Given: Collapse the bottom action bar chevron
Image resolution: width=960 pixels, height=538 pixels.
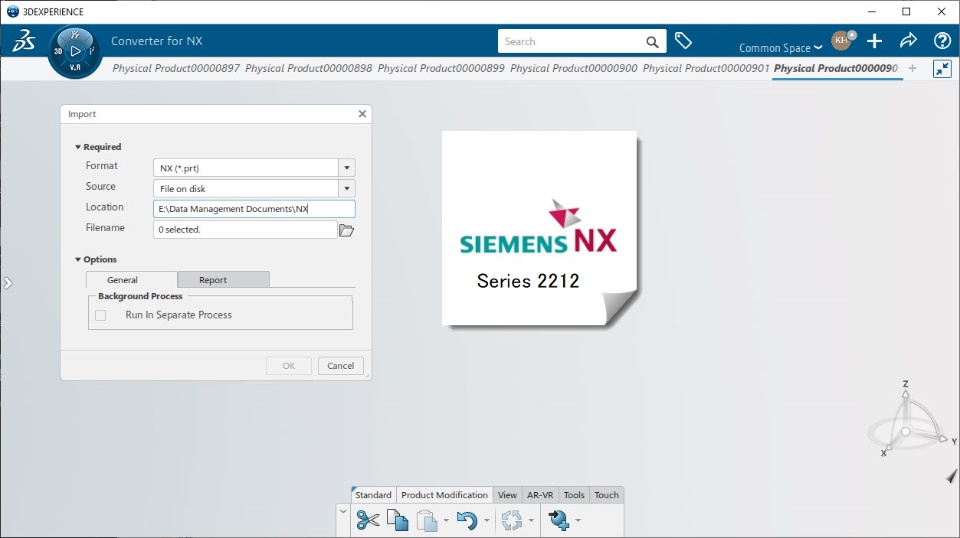Looking at the screenshot, I should [x=343, y=512].
